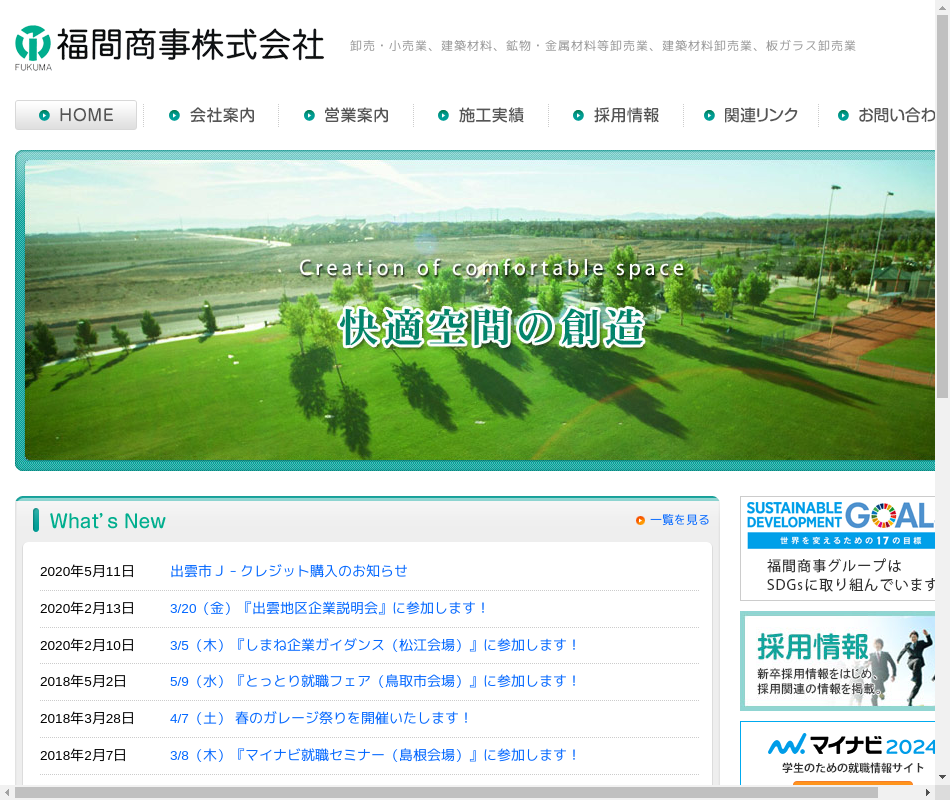Click the 一覧を見る link

click(679, 520)
